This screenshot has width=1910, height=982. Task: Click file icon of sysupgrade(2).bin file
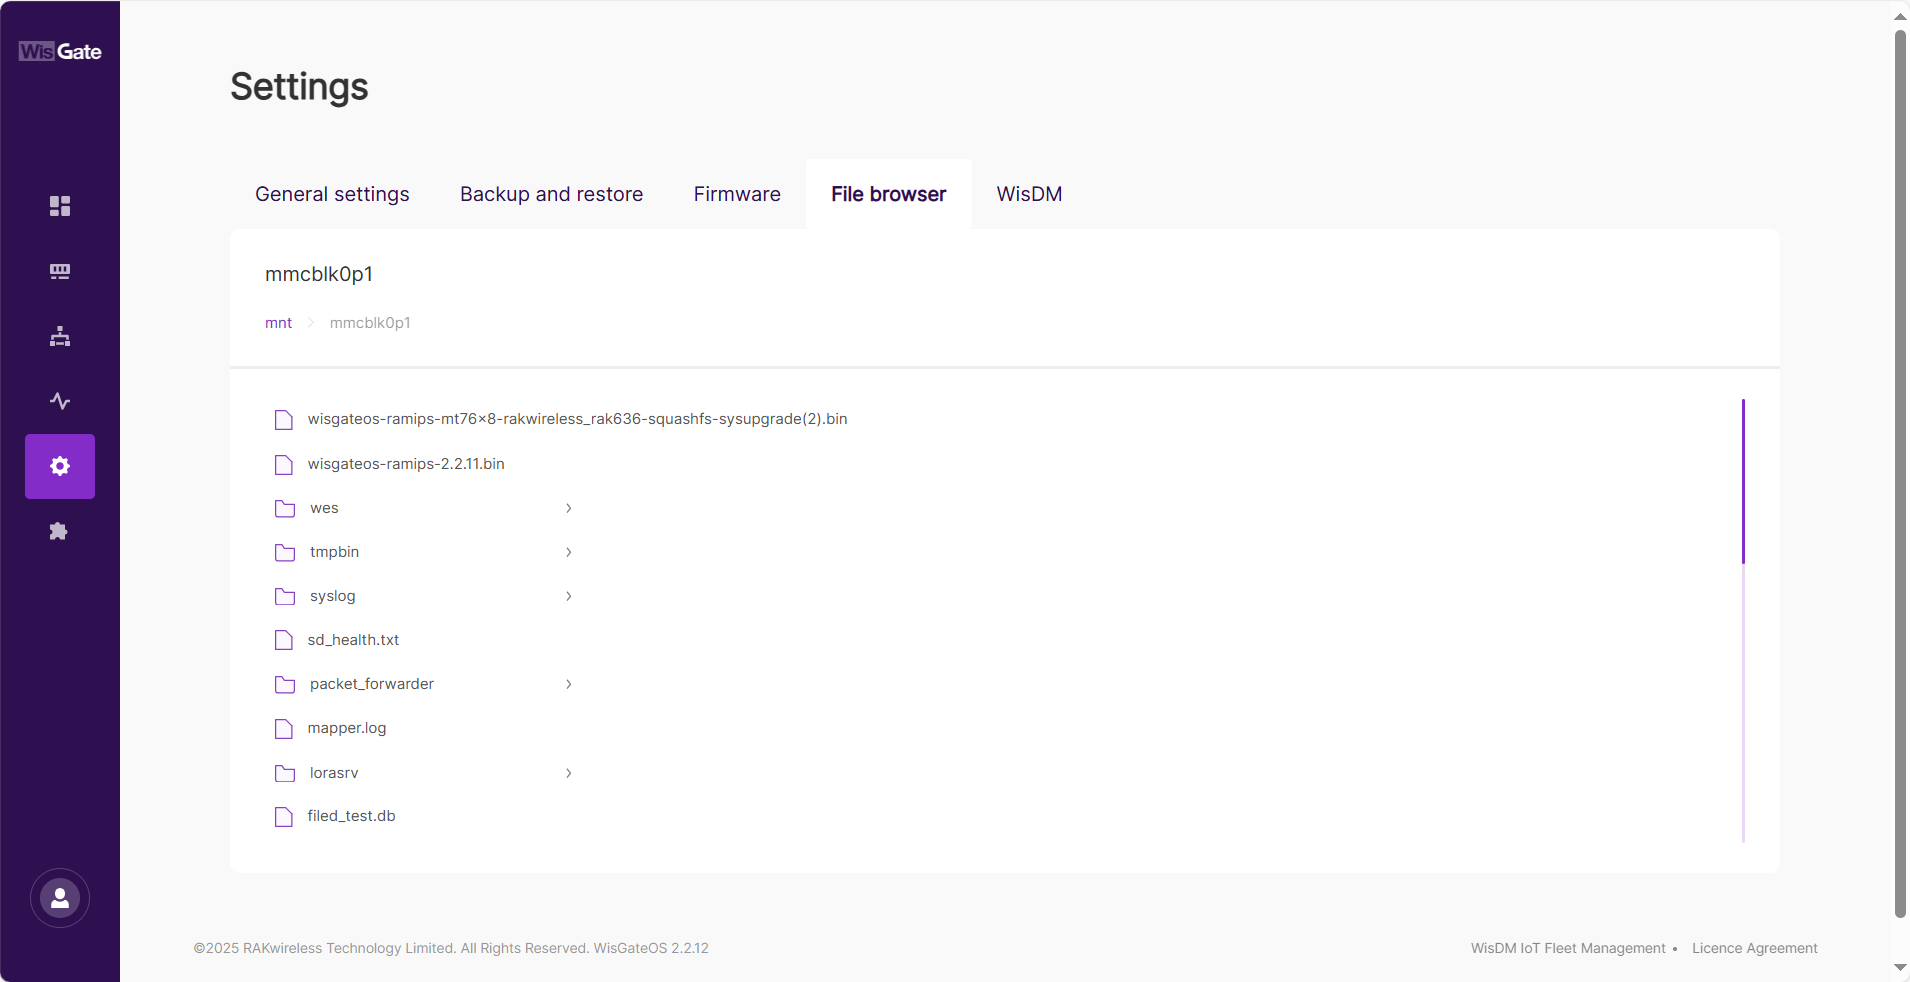[284, 419]
